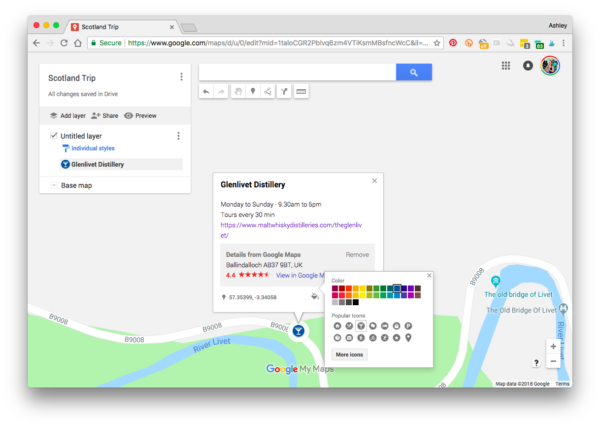Click the address bar URL
600x427 pixels.
[278, 43]
